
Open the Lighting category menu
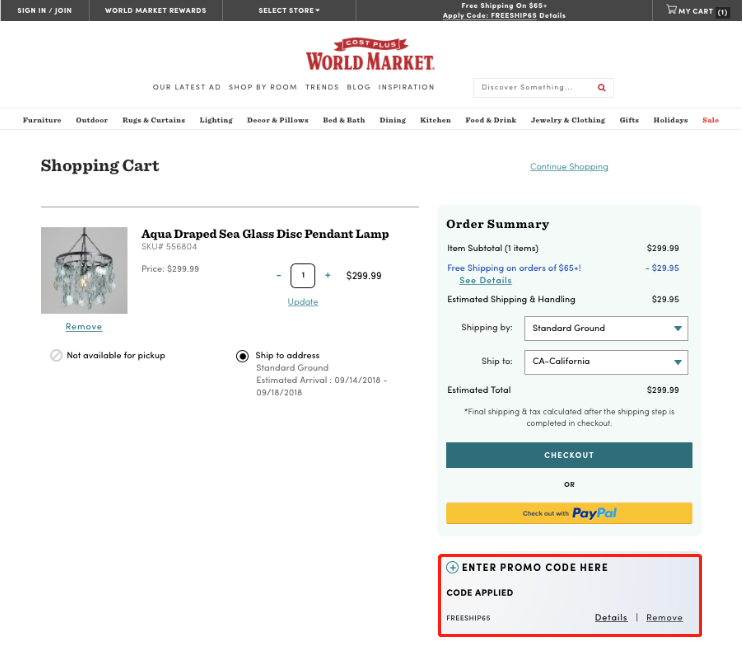coord(216,120)
